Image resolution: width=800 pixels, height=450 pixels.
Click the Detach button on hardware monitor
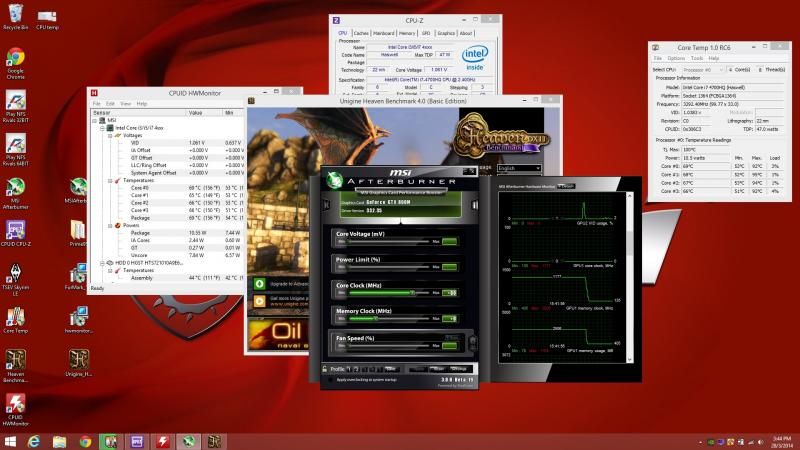pyautogui.click(x=566, y=185)
